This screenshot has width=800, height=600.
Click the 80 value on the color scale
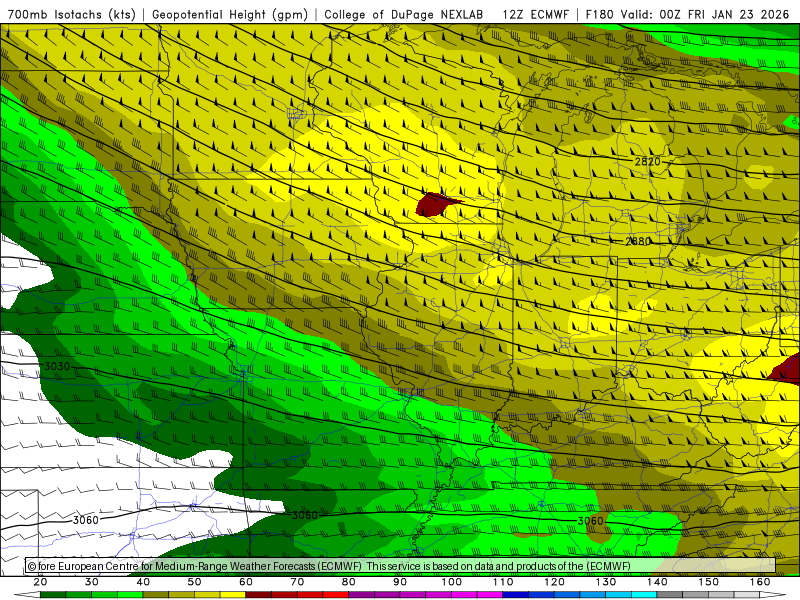pyautogui.click(x=348, y=582)
